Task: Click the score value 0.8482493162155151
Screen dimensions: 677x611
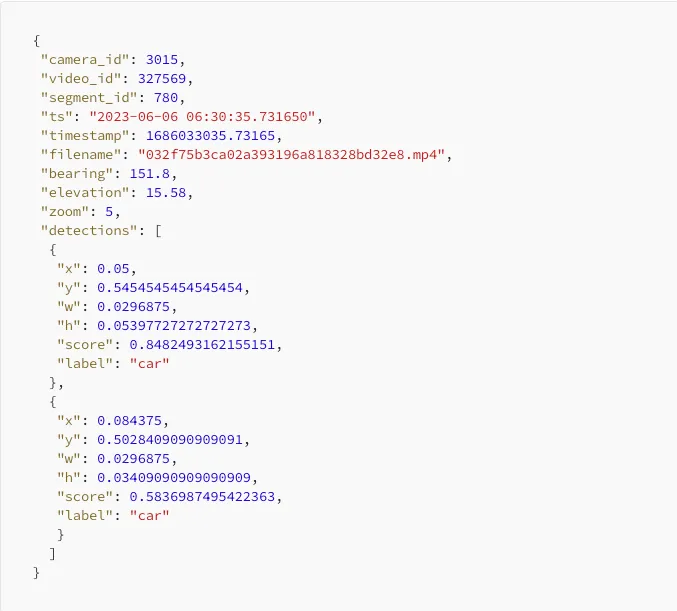Action: [202, 345]
